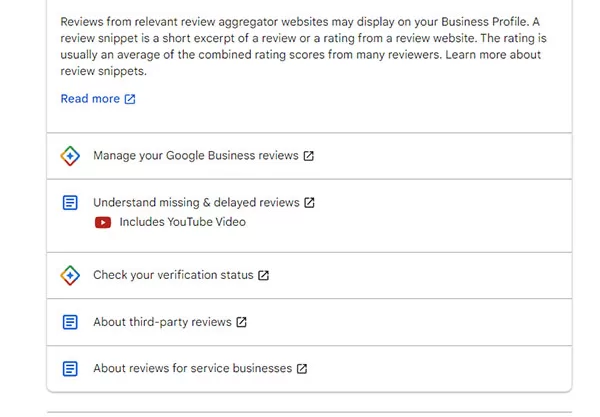Open About reviews for service businesses

pos(192,368)
